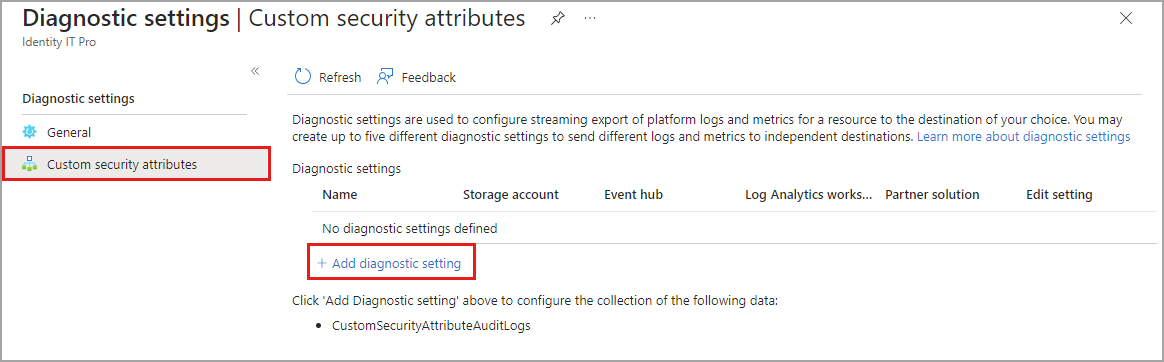Click the Name column header
This screenshot has height=362, width=1164.
click(x=340, y=194)
